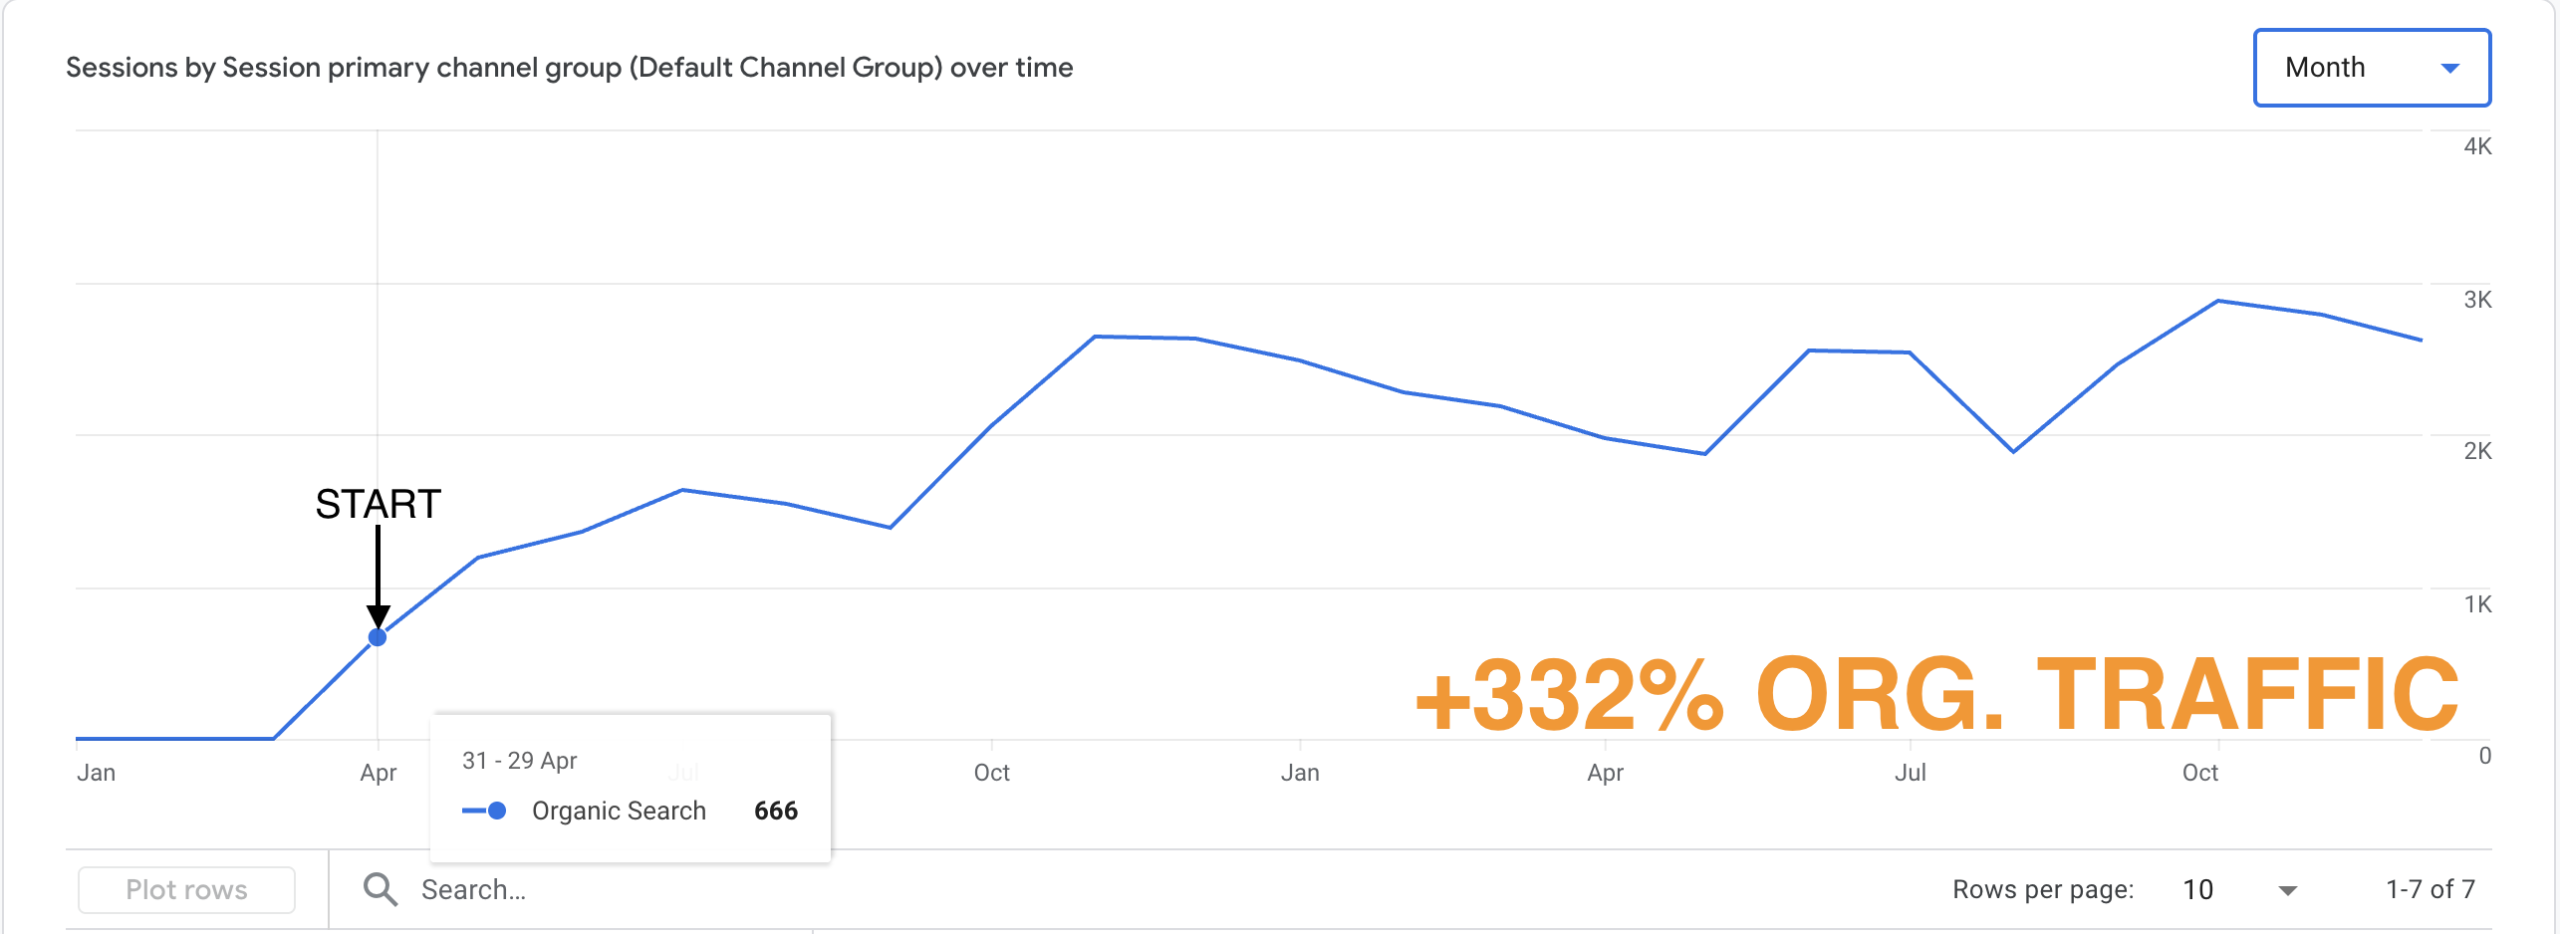Click the 666 value in tooltip

tap(775, 811)
